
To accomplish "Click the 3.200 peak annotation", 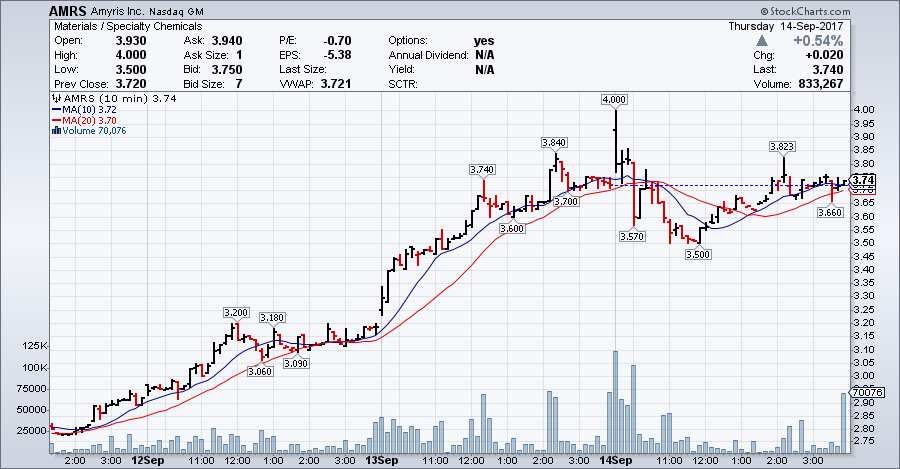I will [x=234, y=312].
